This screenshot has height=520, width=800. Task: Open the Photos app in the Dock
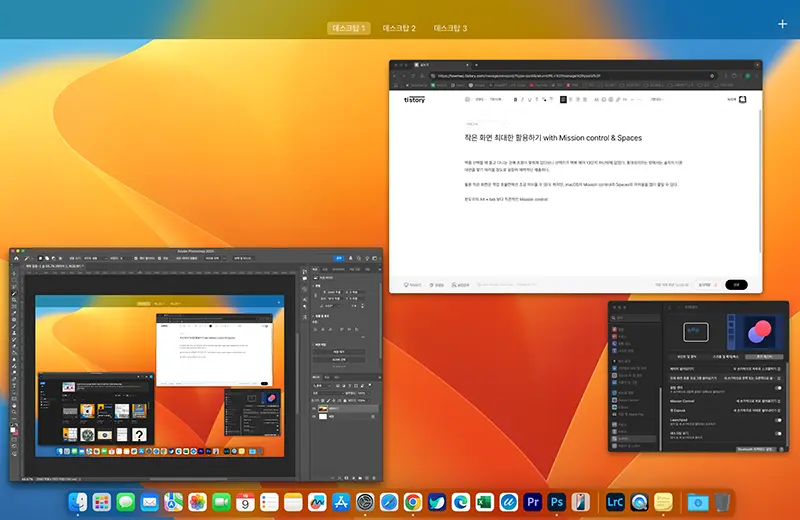coord(197,503)
